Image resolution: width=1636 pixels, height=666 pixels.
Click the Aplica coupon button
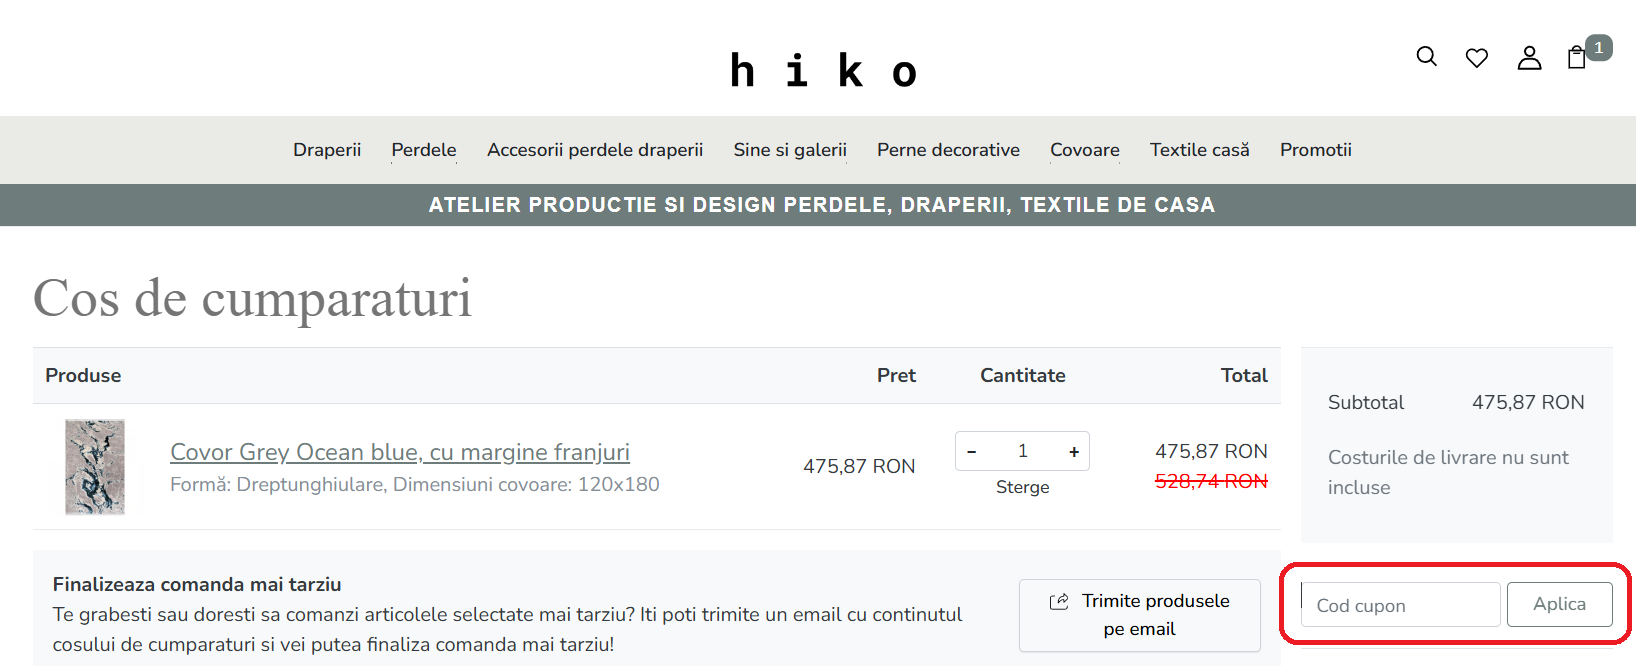point(1559,604)
